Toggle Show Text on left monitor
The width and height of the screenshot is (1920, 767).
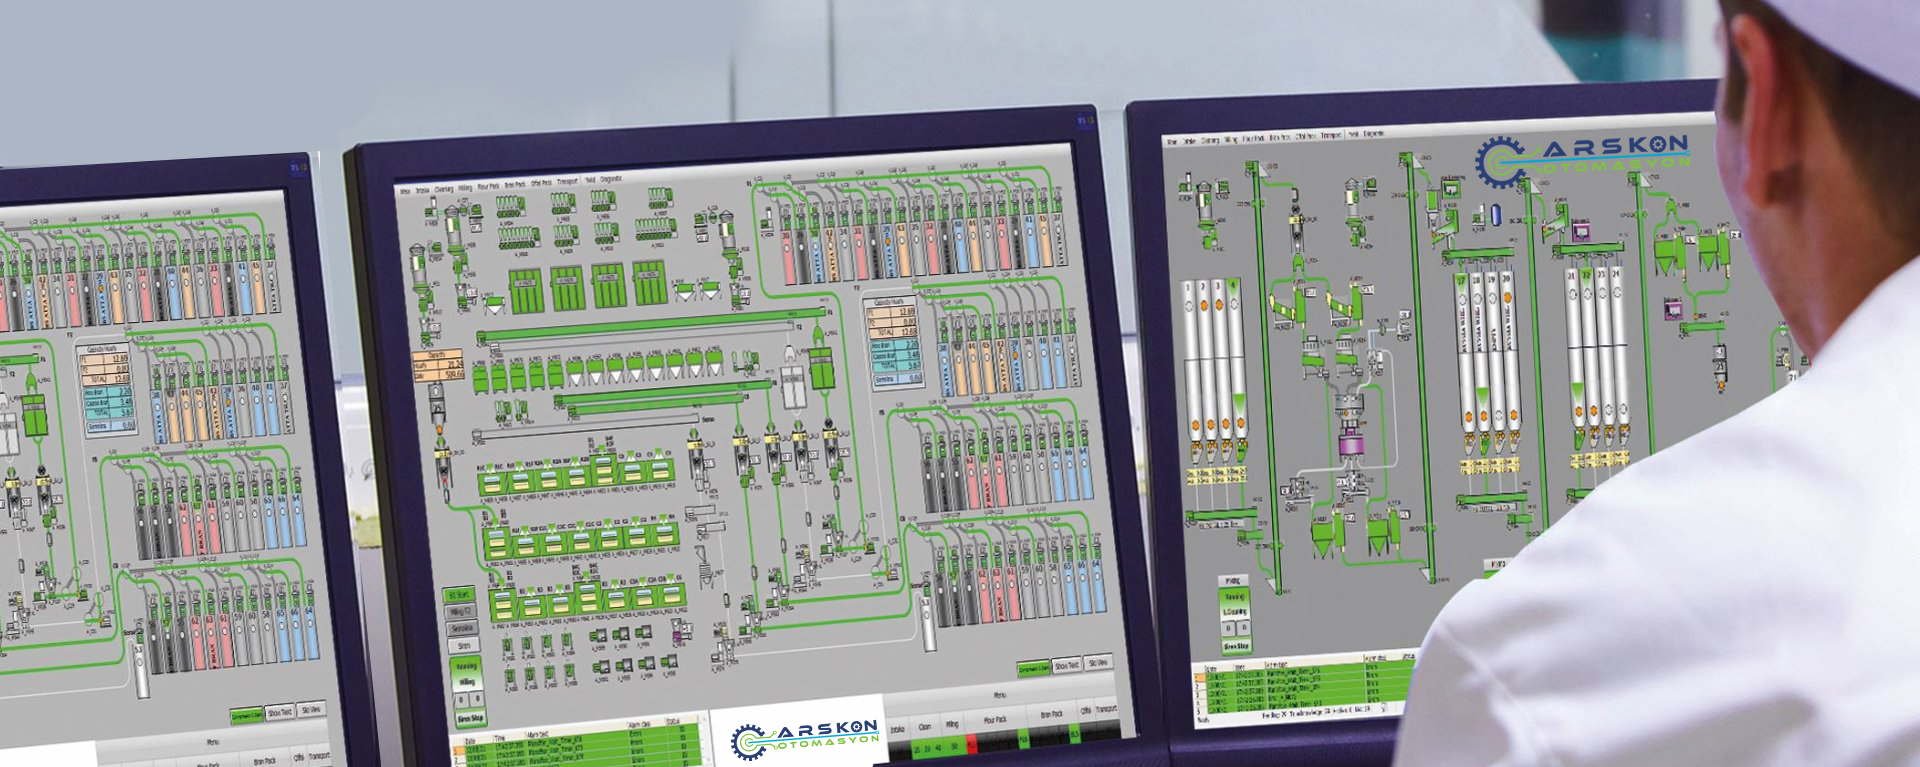(279, 713)
